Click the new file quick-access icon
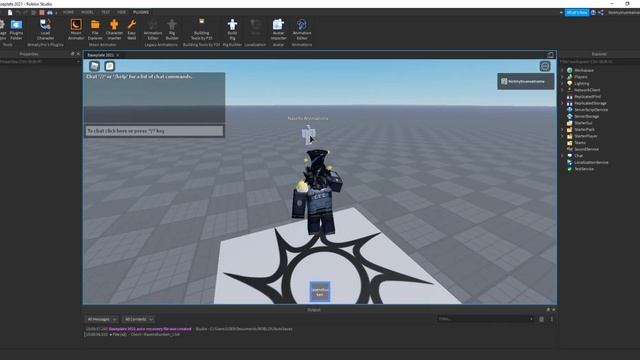 point(10,13)
